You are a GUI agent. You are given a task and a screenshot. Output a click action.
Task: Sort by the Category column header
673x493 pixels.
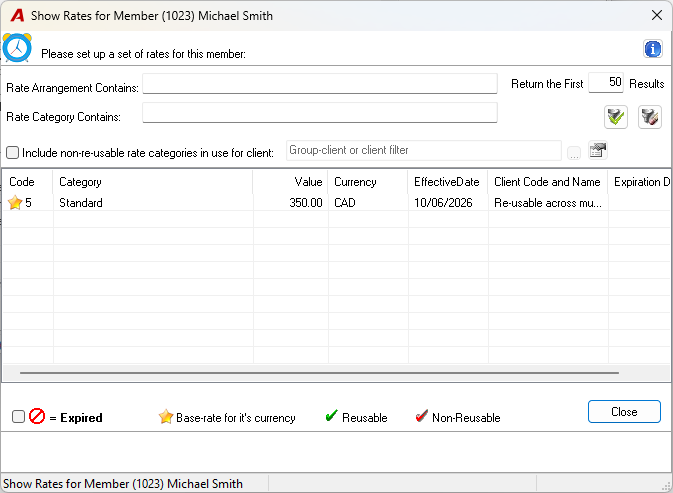(x=153, y=182)
